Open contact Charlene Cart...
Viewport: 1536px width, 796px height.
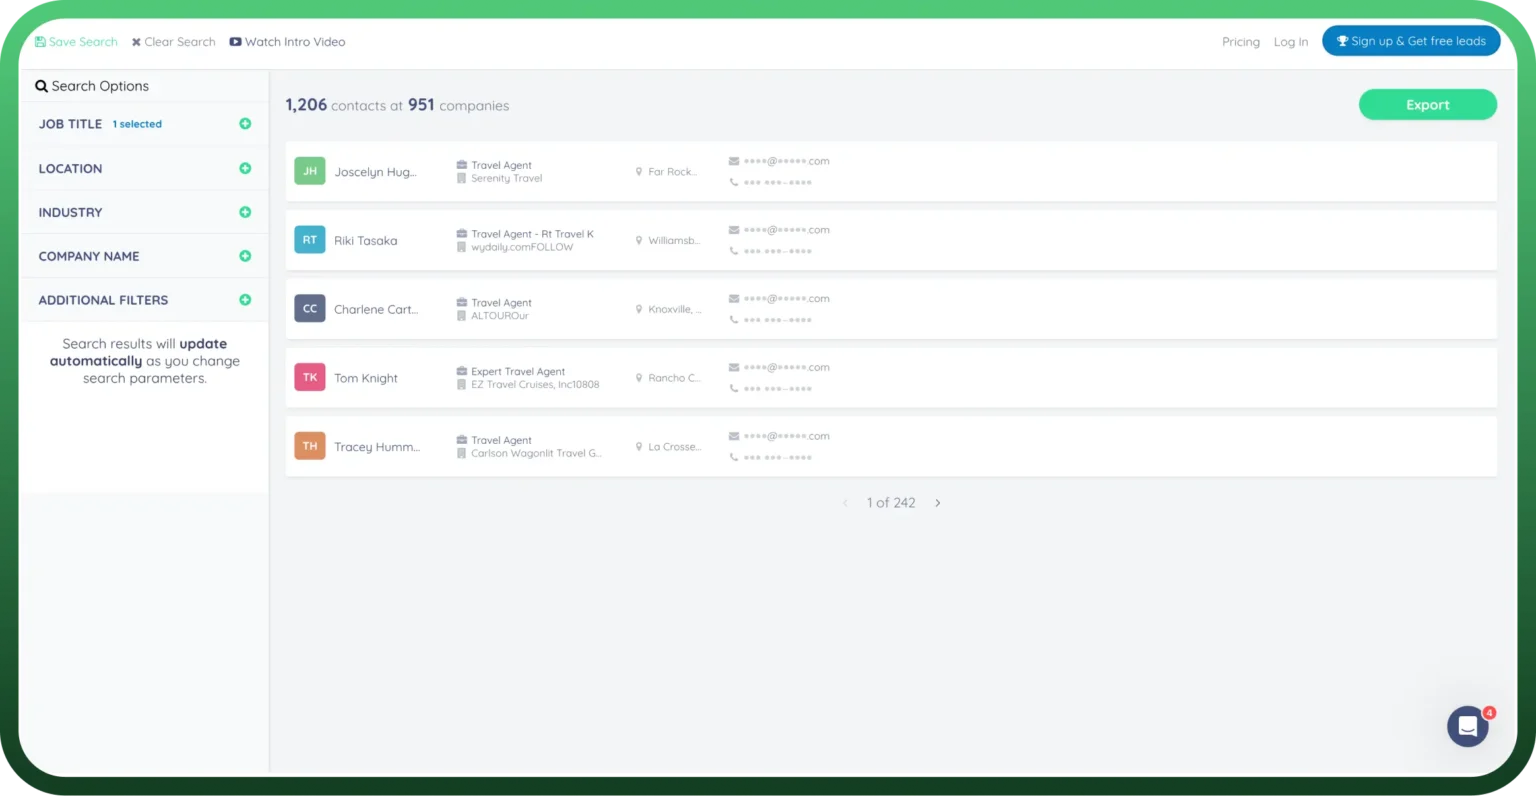[376, 309]
